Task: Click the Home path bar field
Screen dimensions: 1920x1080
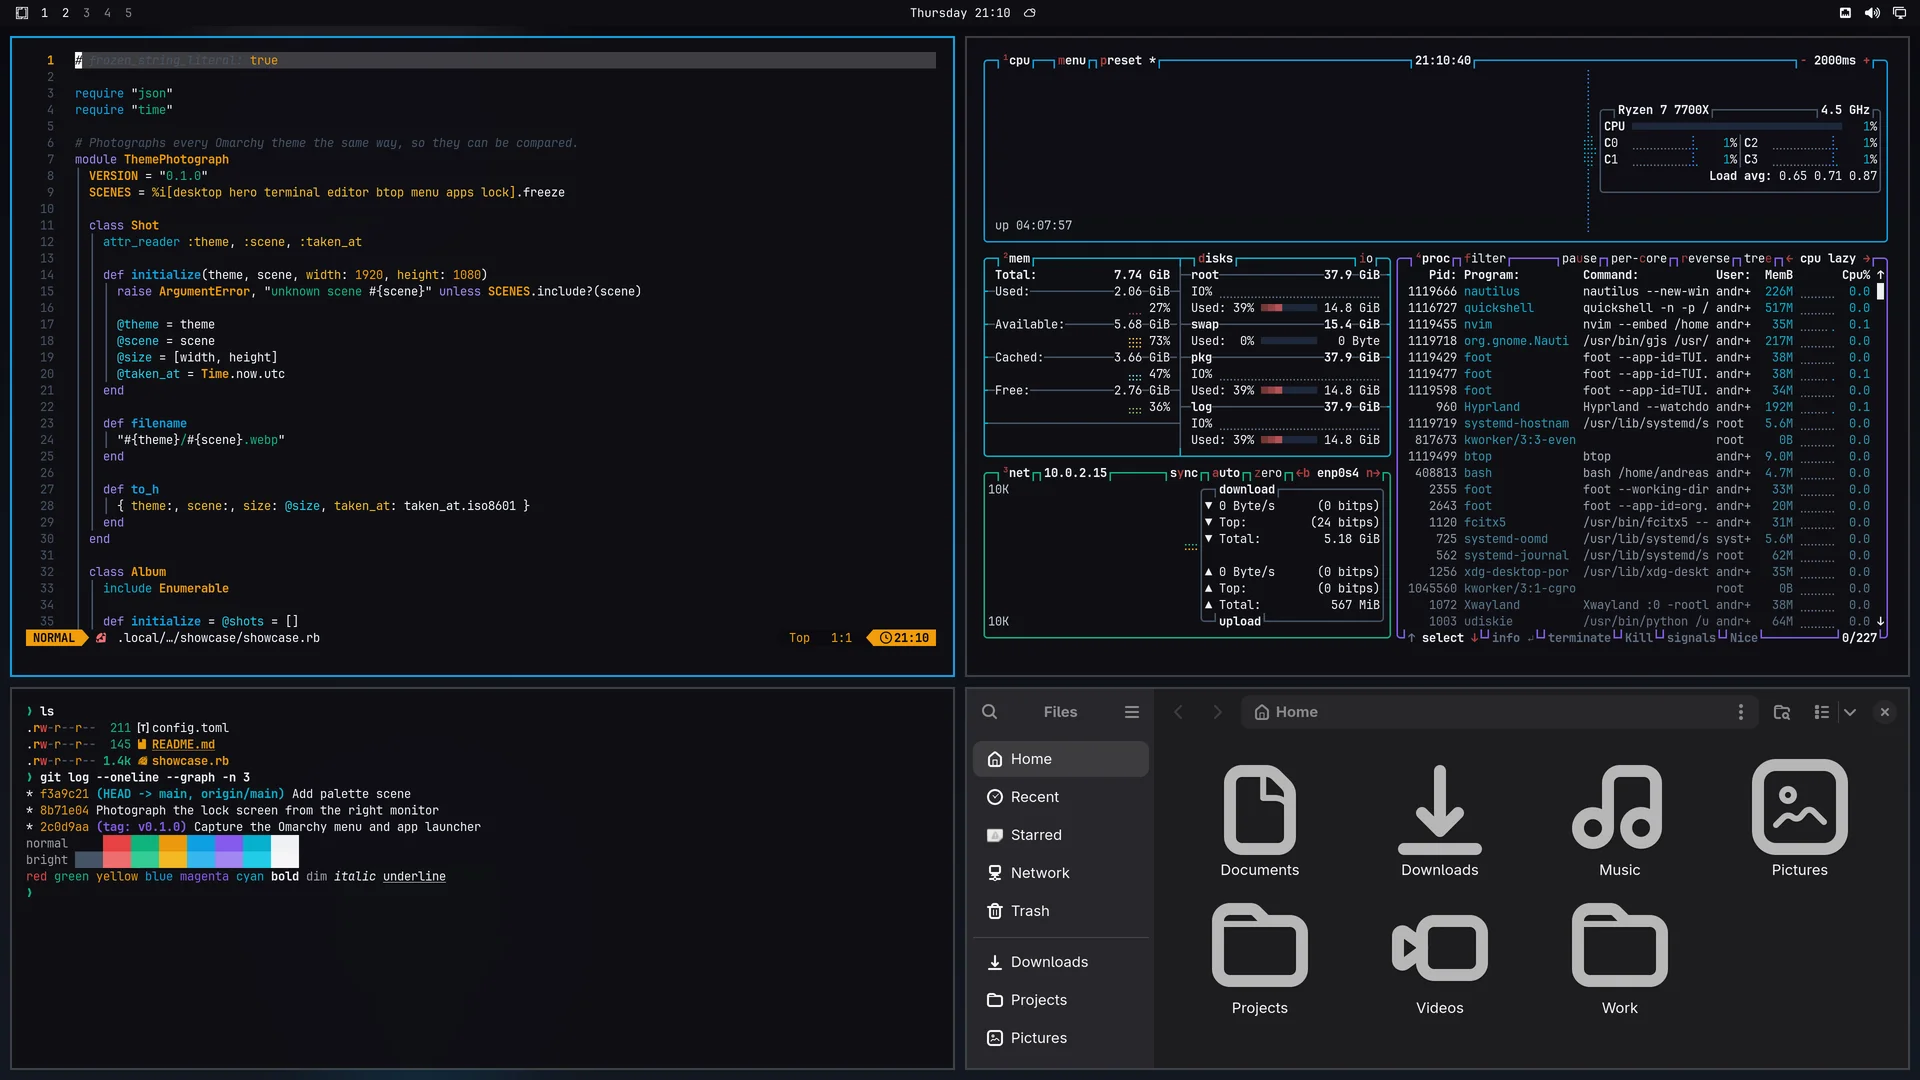Action: pyautogui.click(x=1499, y=712)
